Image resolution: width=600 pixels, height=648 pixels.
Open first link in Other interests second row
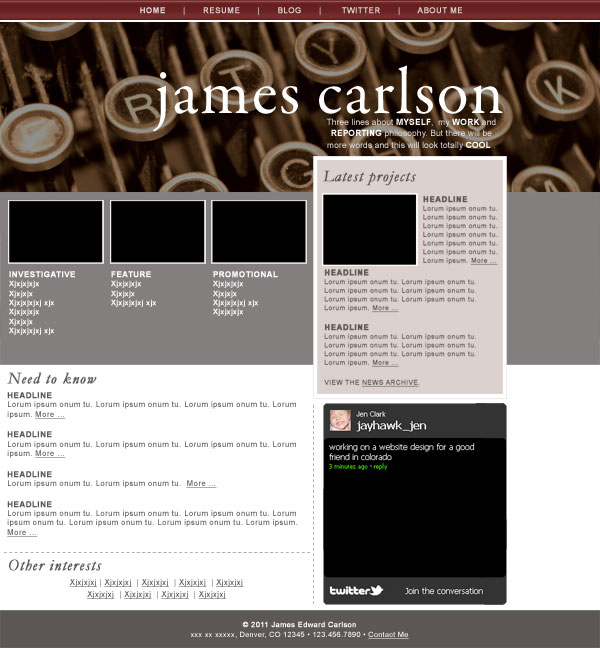pos(100,594)
